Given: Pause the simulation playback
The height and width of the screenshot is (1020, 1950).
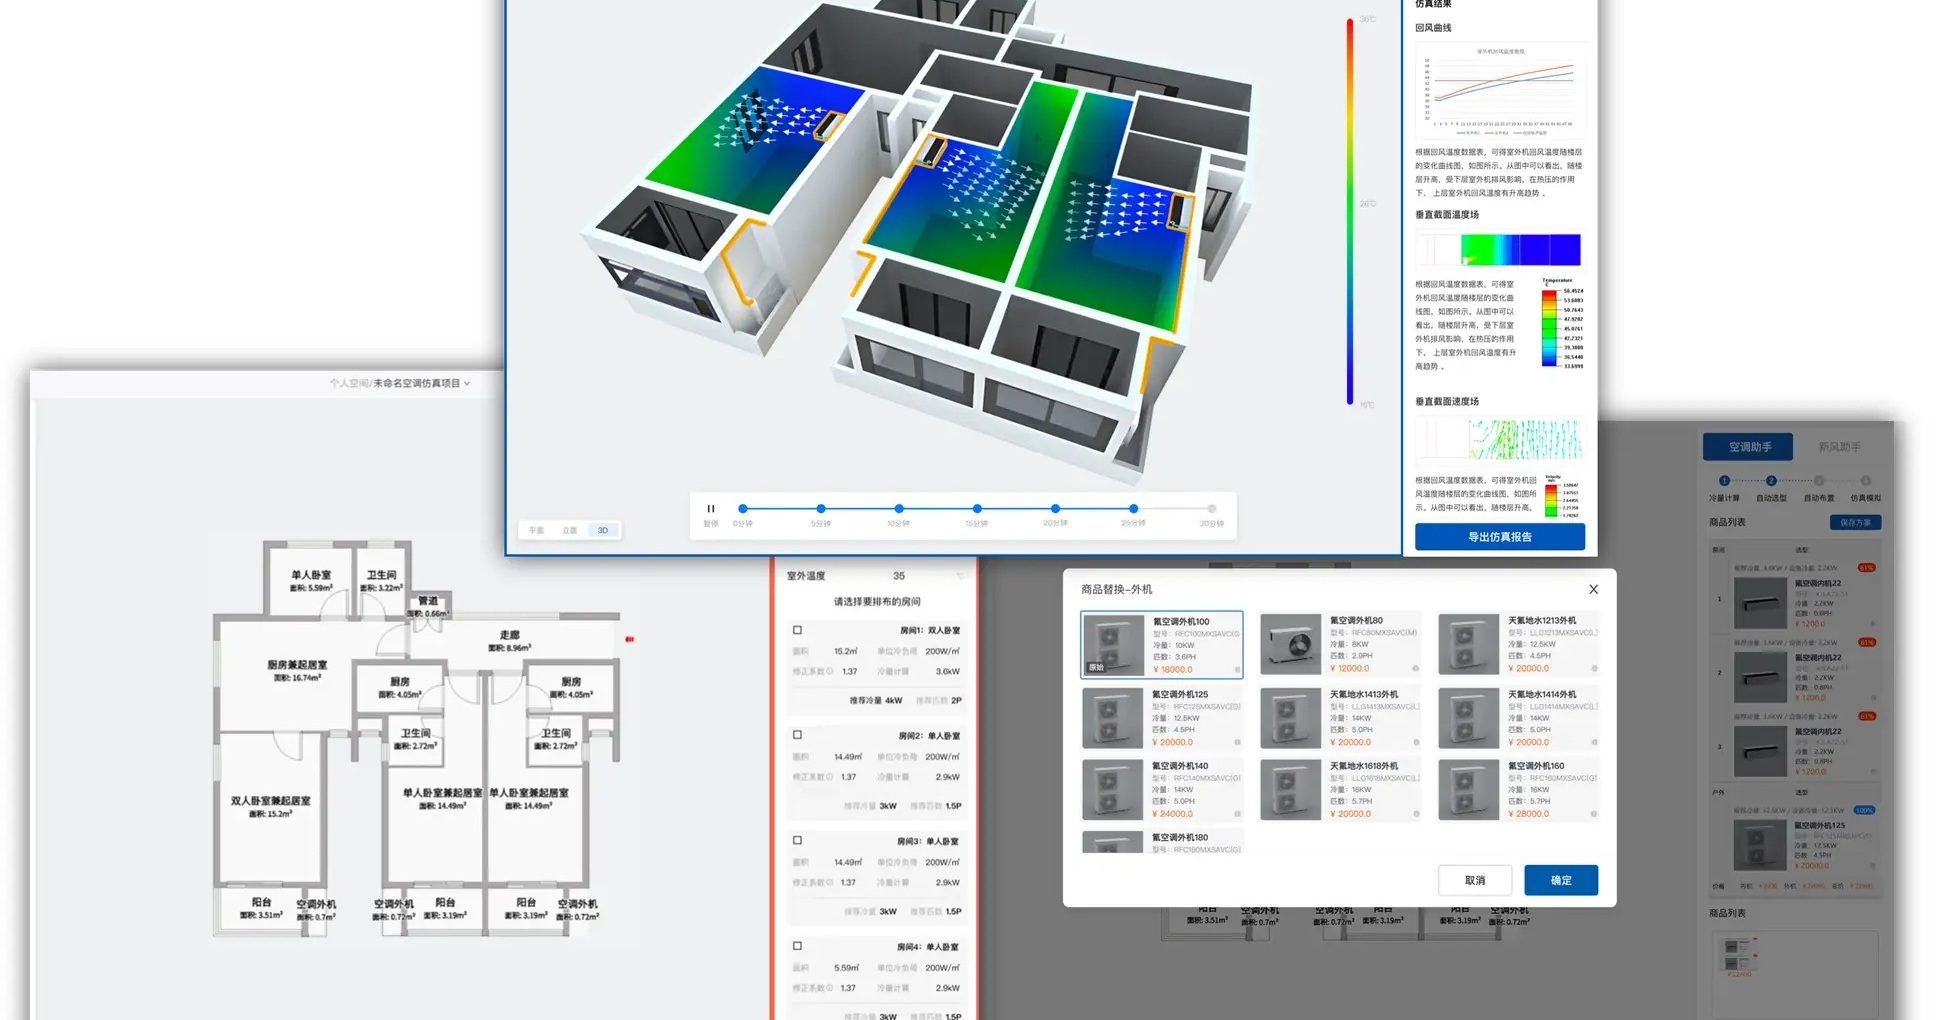Looking at the screenshot, I should [x=711, y=509].
